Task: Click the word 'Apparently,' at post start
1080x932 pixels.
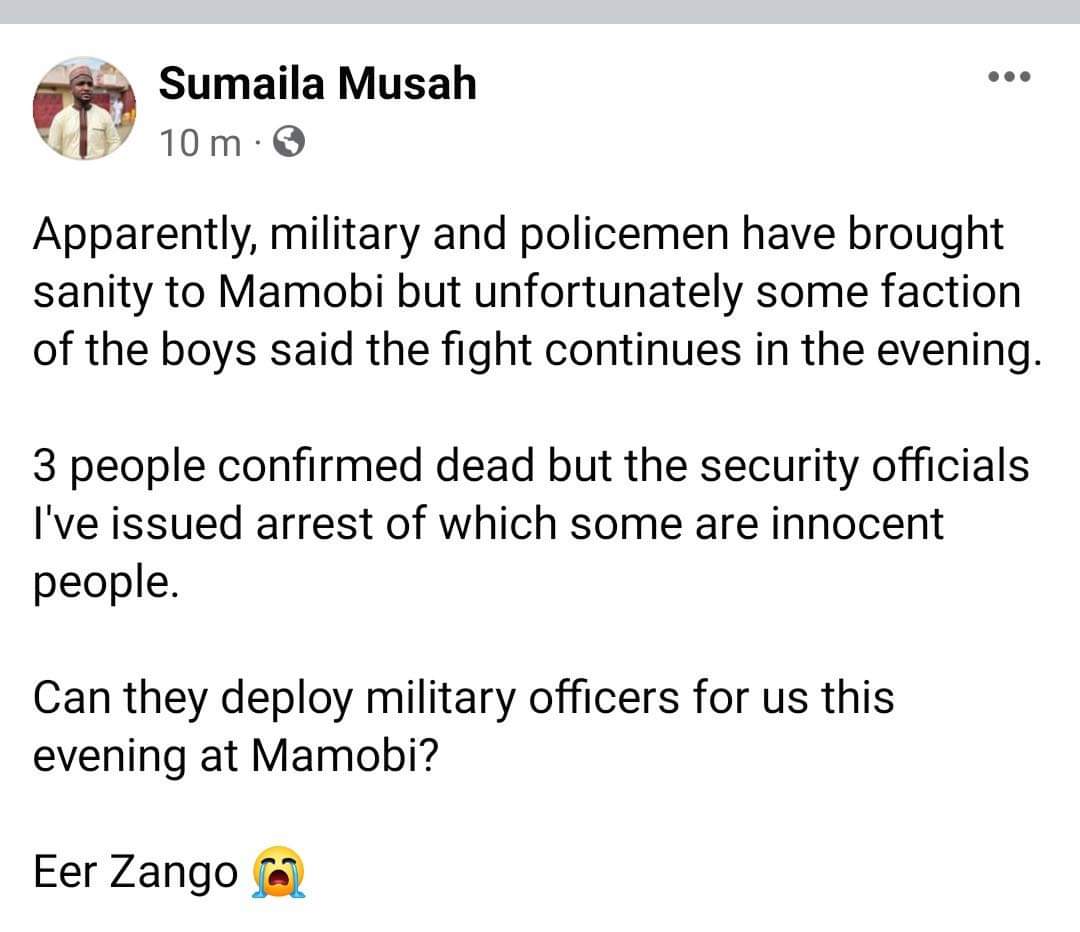Action: [x=145, y=235]
